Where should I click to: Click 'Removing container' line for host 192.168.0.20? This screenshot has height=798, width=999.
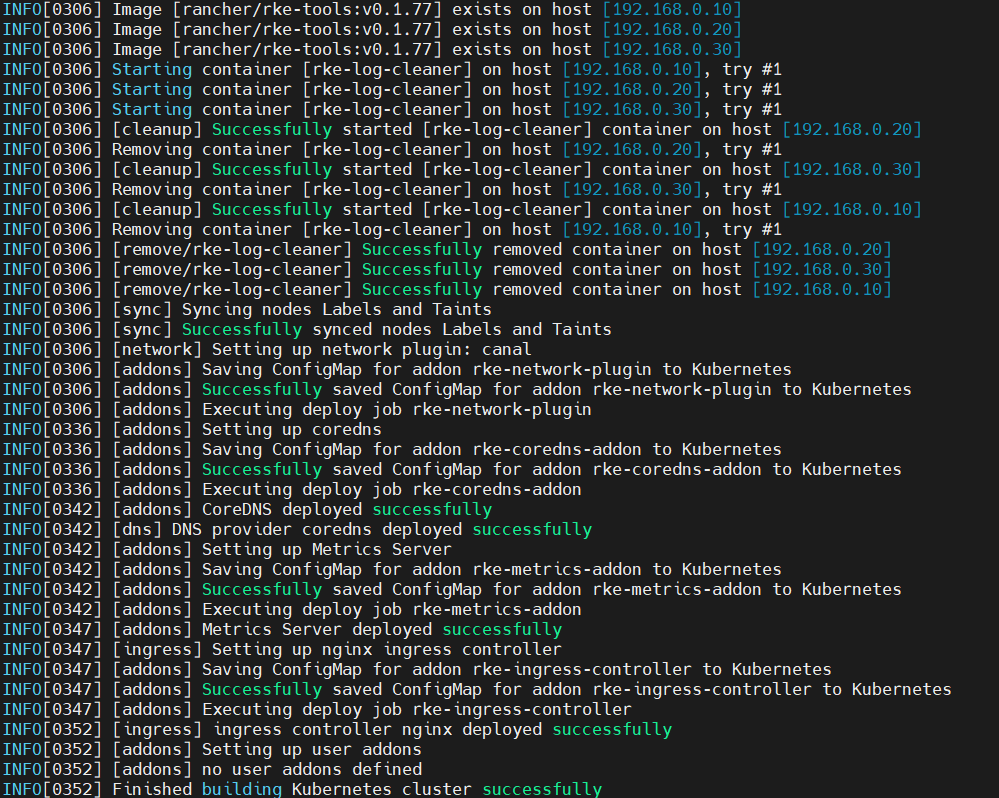(392, 149)
